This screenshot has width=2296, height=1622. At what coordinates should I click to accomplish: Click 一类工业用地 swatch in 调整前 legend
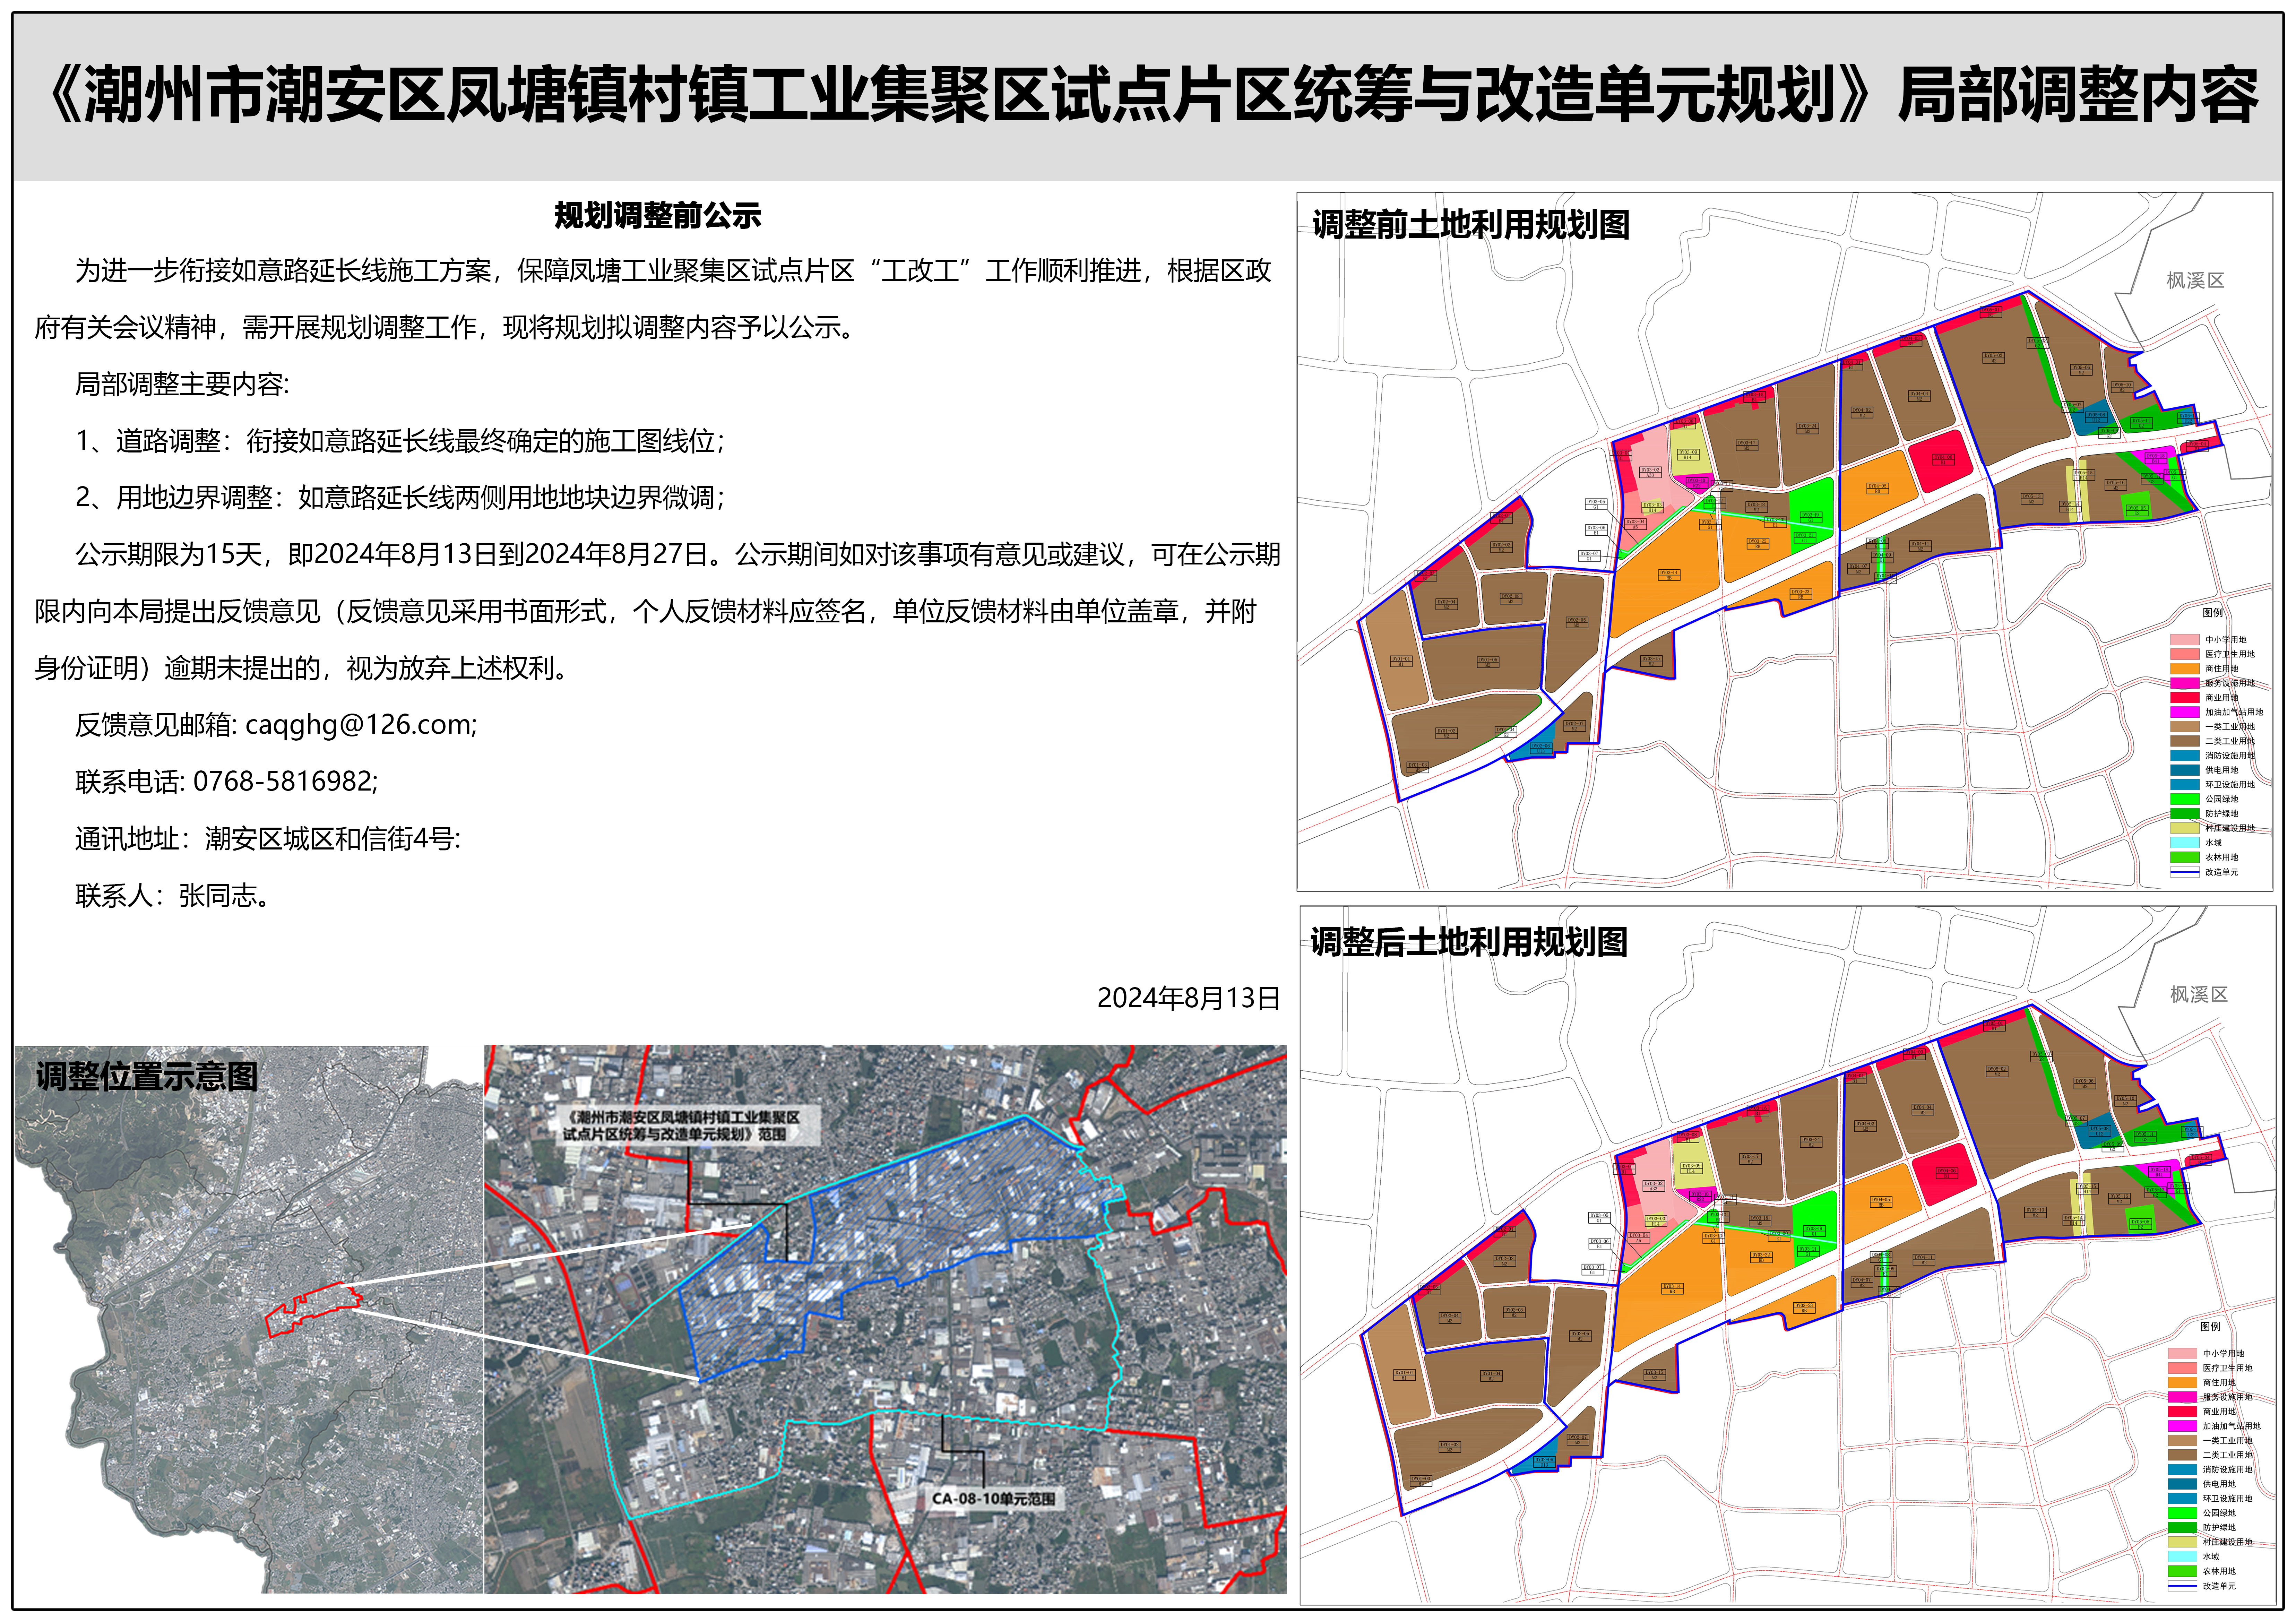tap(2185, 727)
